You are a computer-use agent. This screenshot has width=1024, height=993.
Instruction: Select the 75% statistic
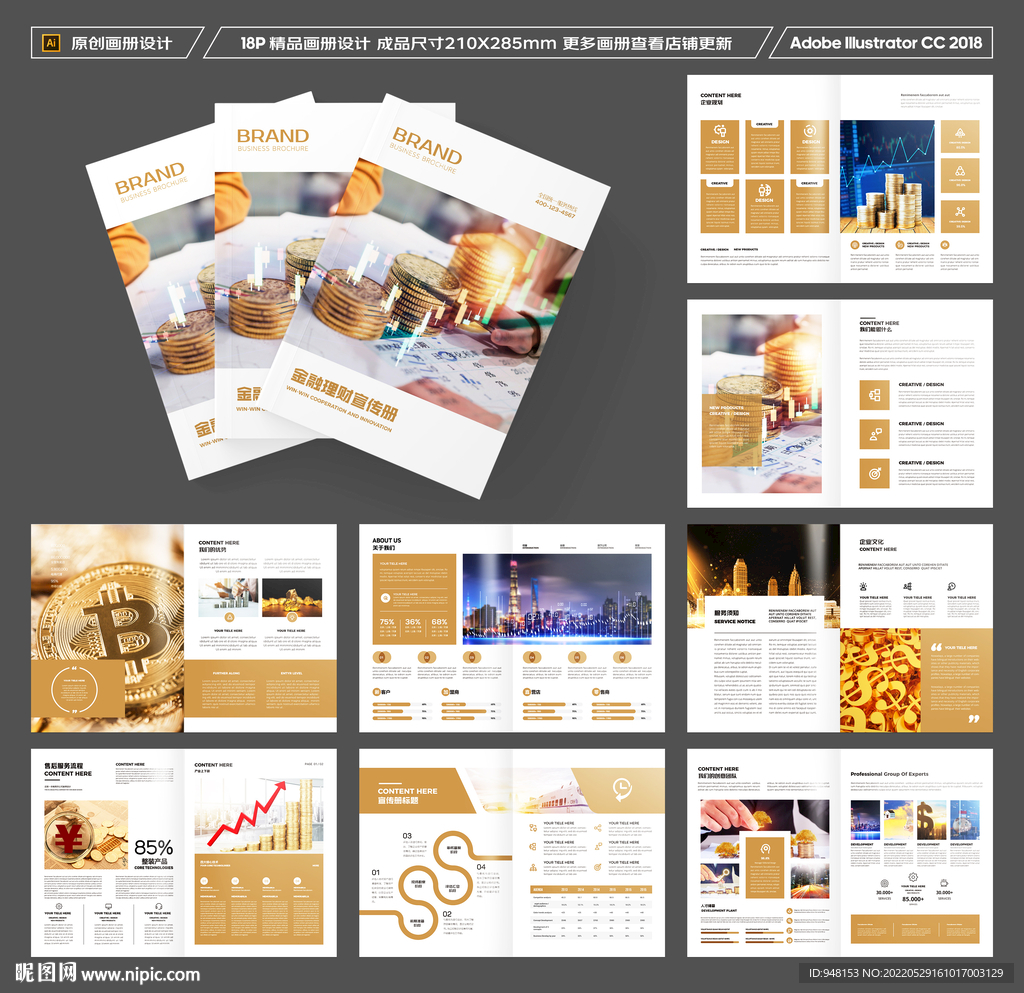pos(387,622)
